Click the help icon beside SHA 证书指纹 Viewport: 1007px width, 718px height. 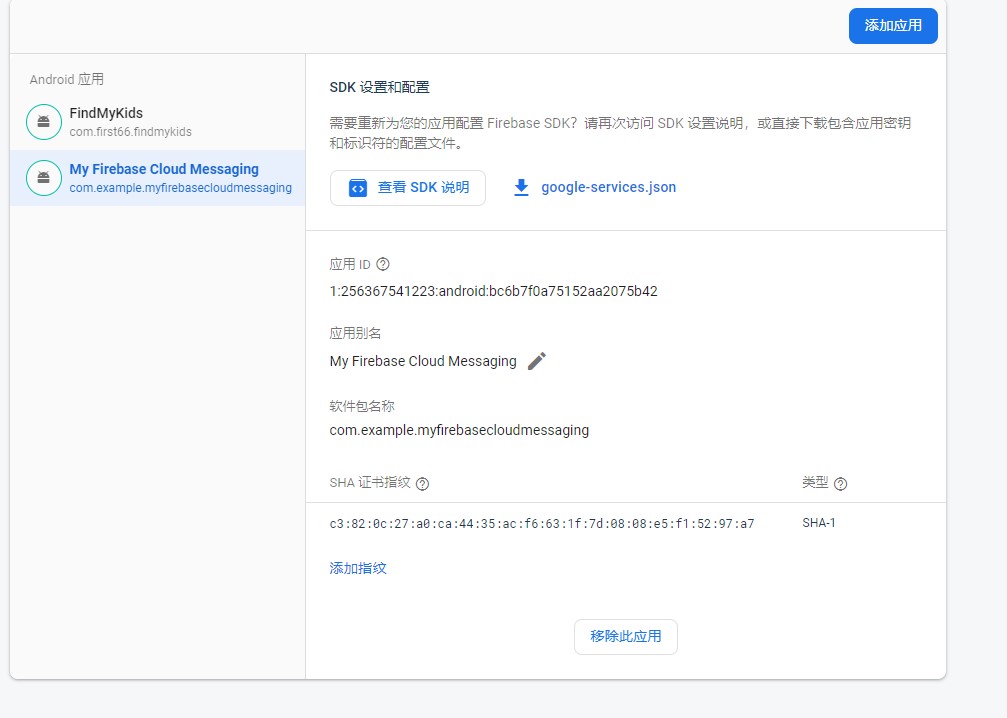(x=422, y=484)
